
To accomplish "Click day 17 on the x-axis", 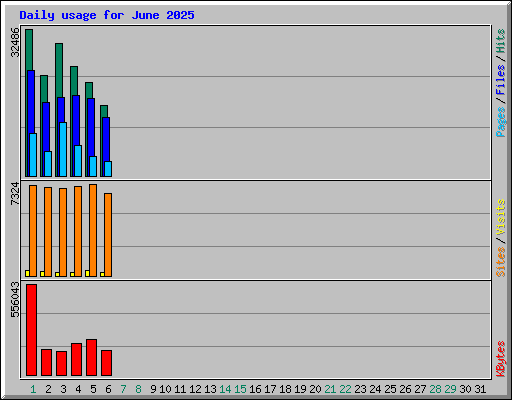I will [x=270, y=389].
